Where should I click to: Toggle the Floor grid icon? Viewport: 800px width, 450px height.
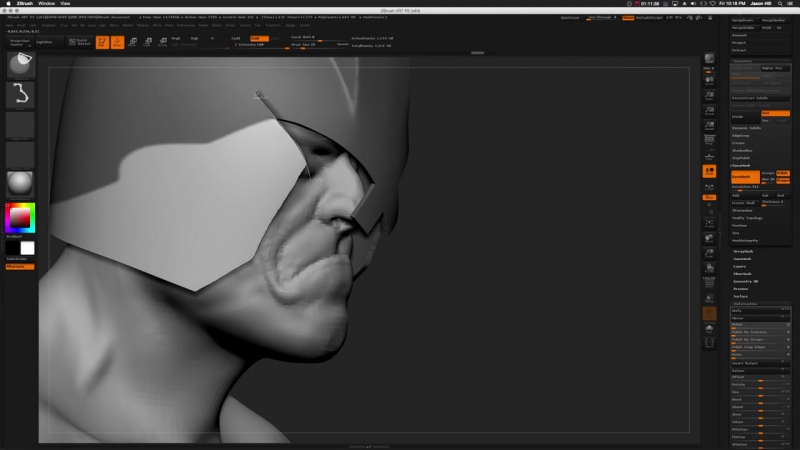click(x=709, y=155)
